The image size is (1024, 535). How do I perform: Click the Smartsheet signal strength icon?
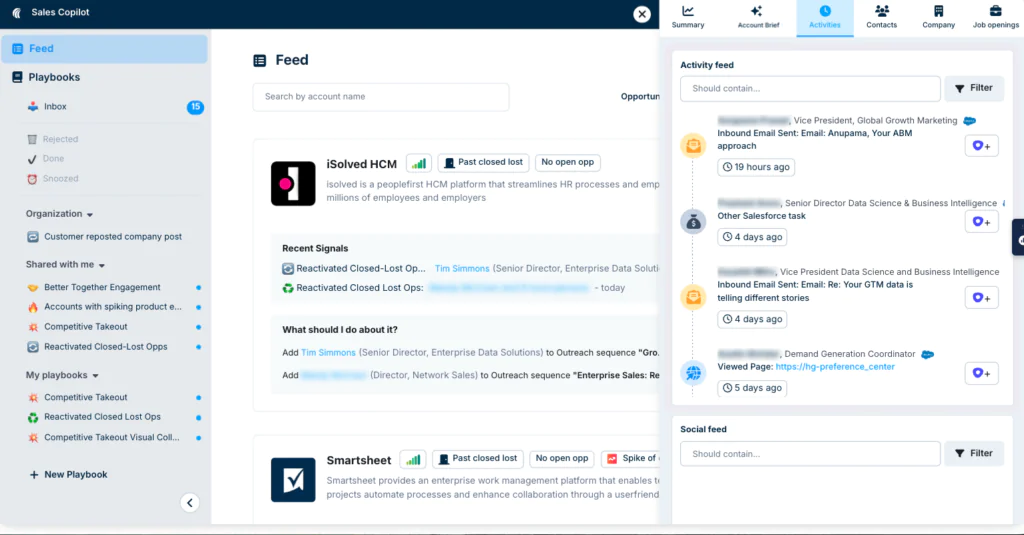[413, 460]
